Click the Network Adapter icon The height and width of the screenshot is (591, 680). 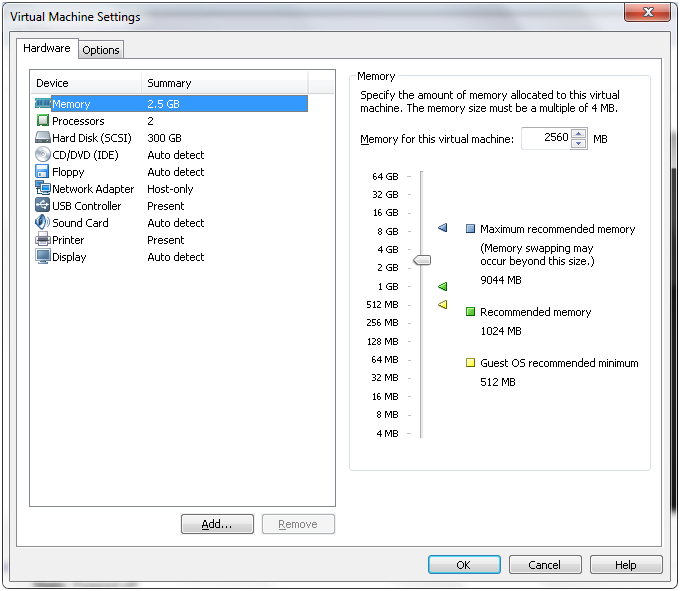(x=43, y=188)
